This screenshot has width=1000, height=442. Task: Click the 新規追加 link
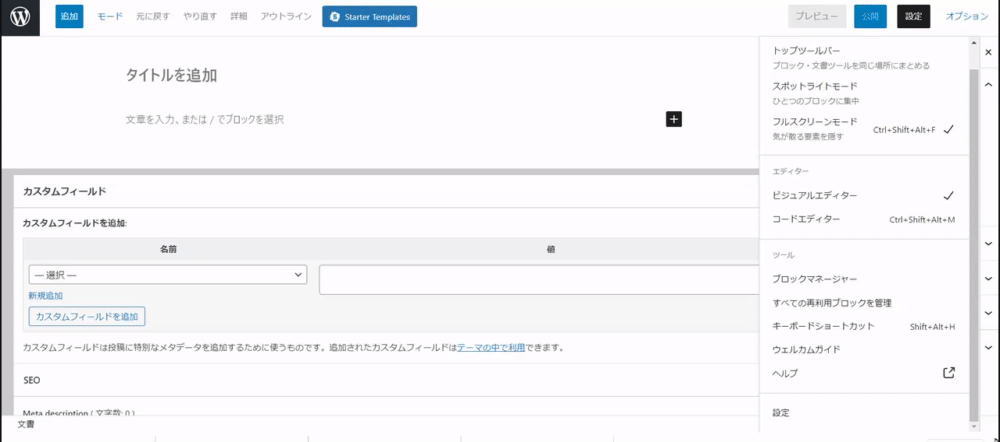45,296
